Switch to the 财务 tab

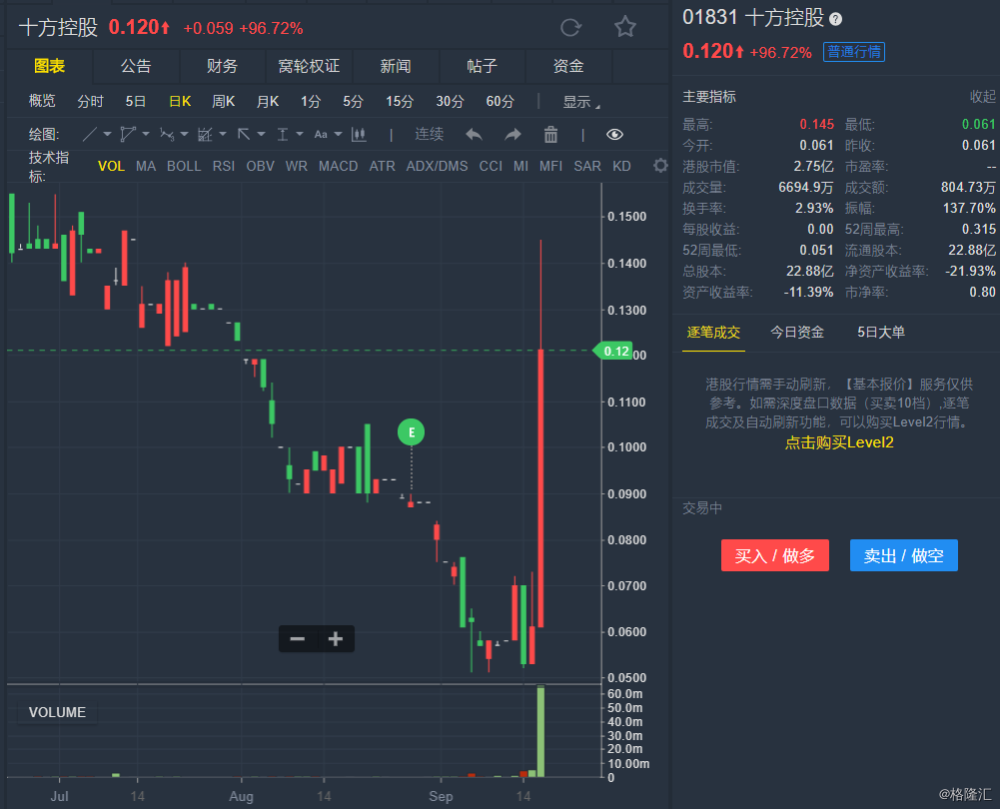[x=222, y=66]
